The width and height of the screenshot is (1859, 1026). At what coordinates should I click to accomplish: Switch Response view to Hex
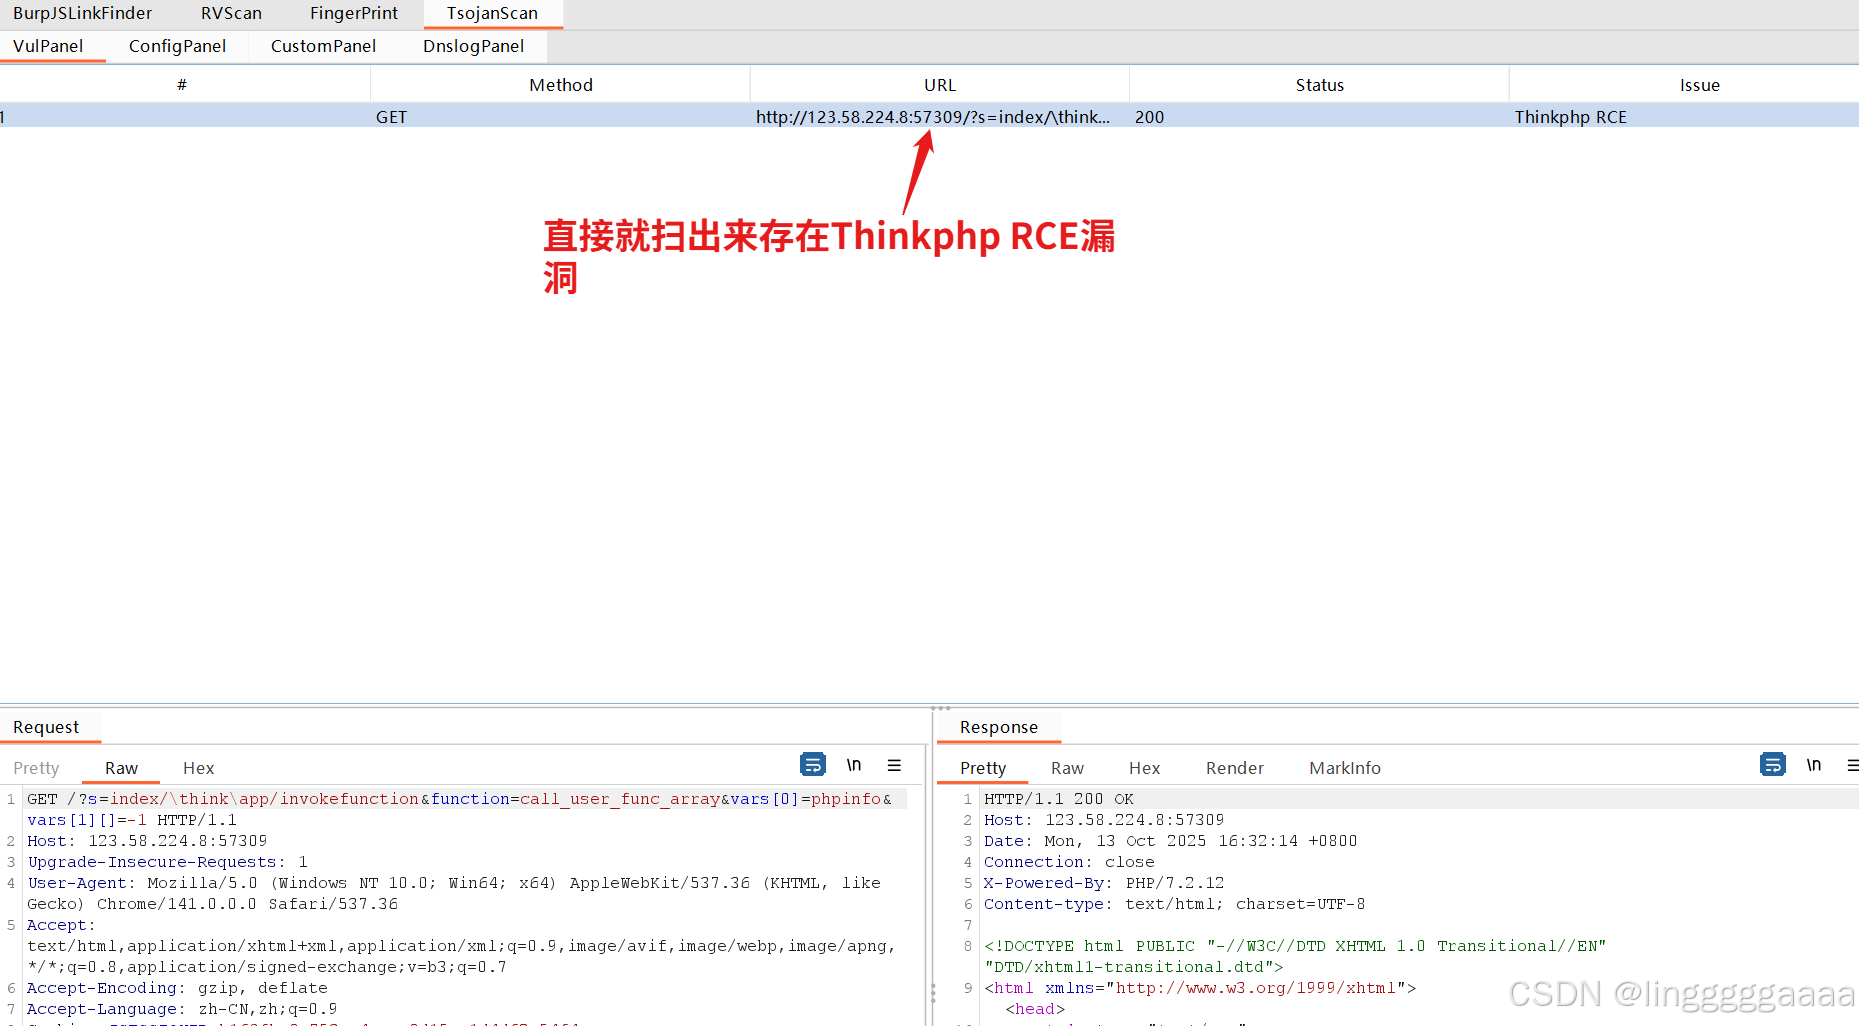click(1144, 768)
